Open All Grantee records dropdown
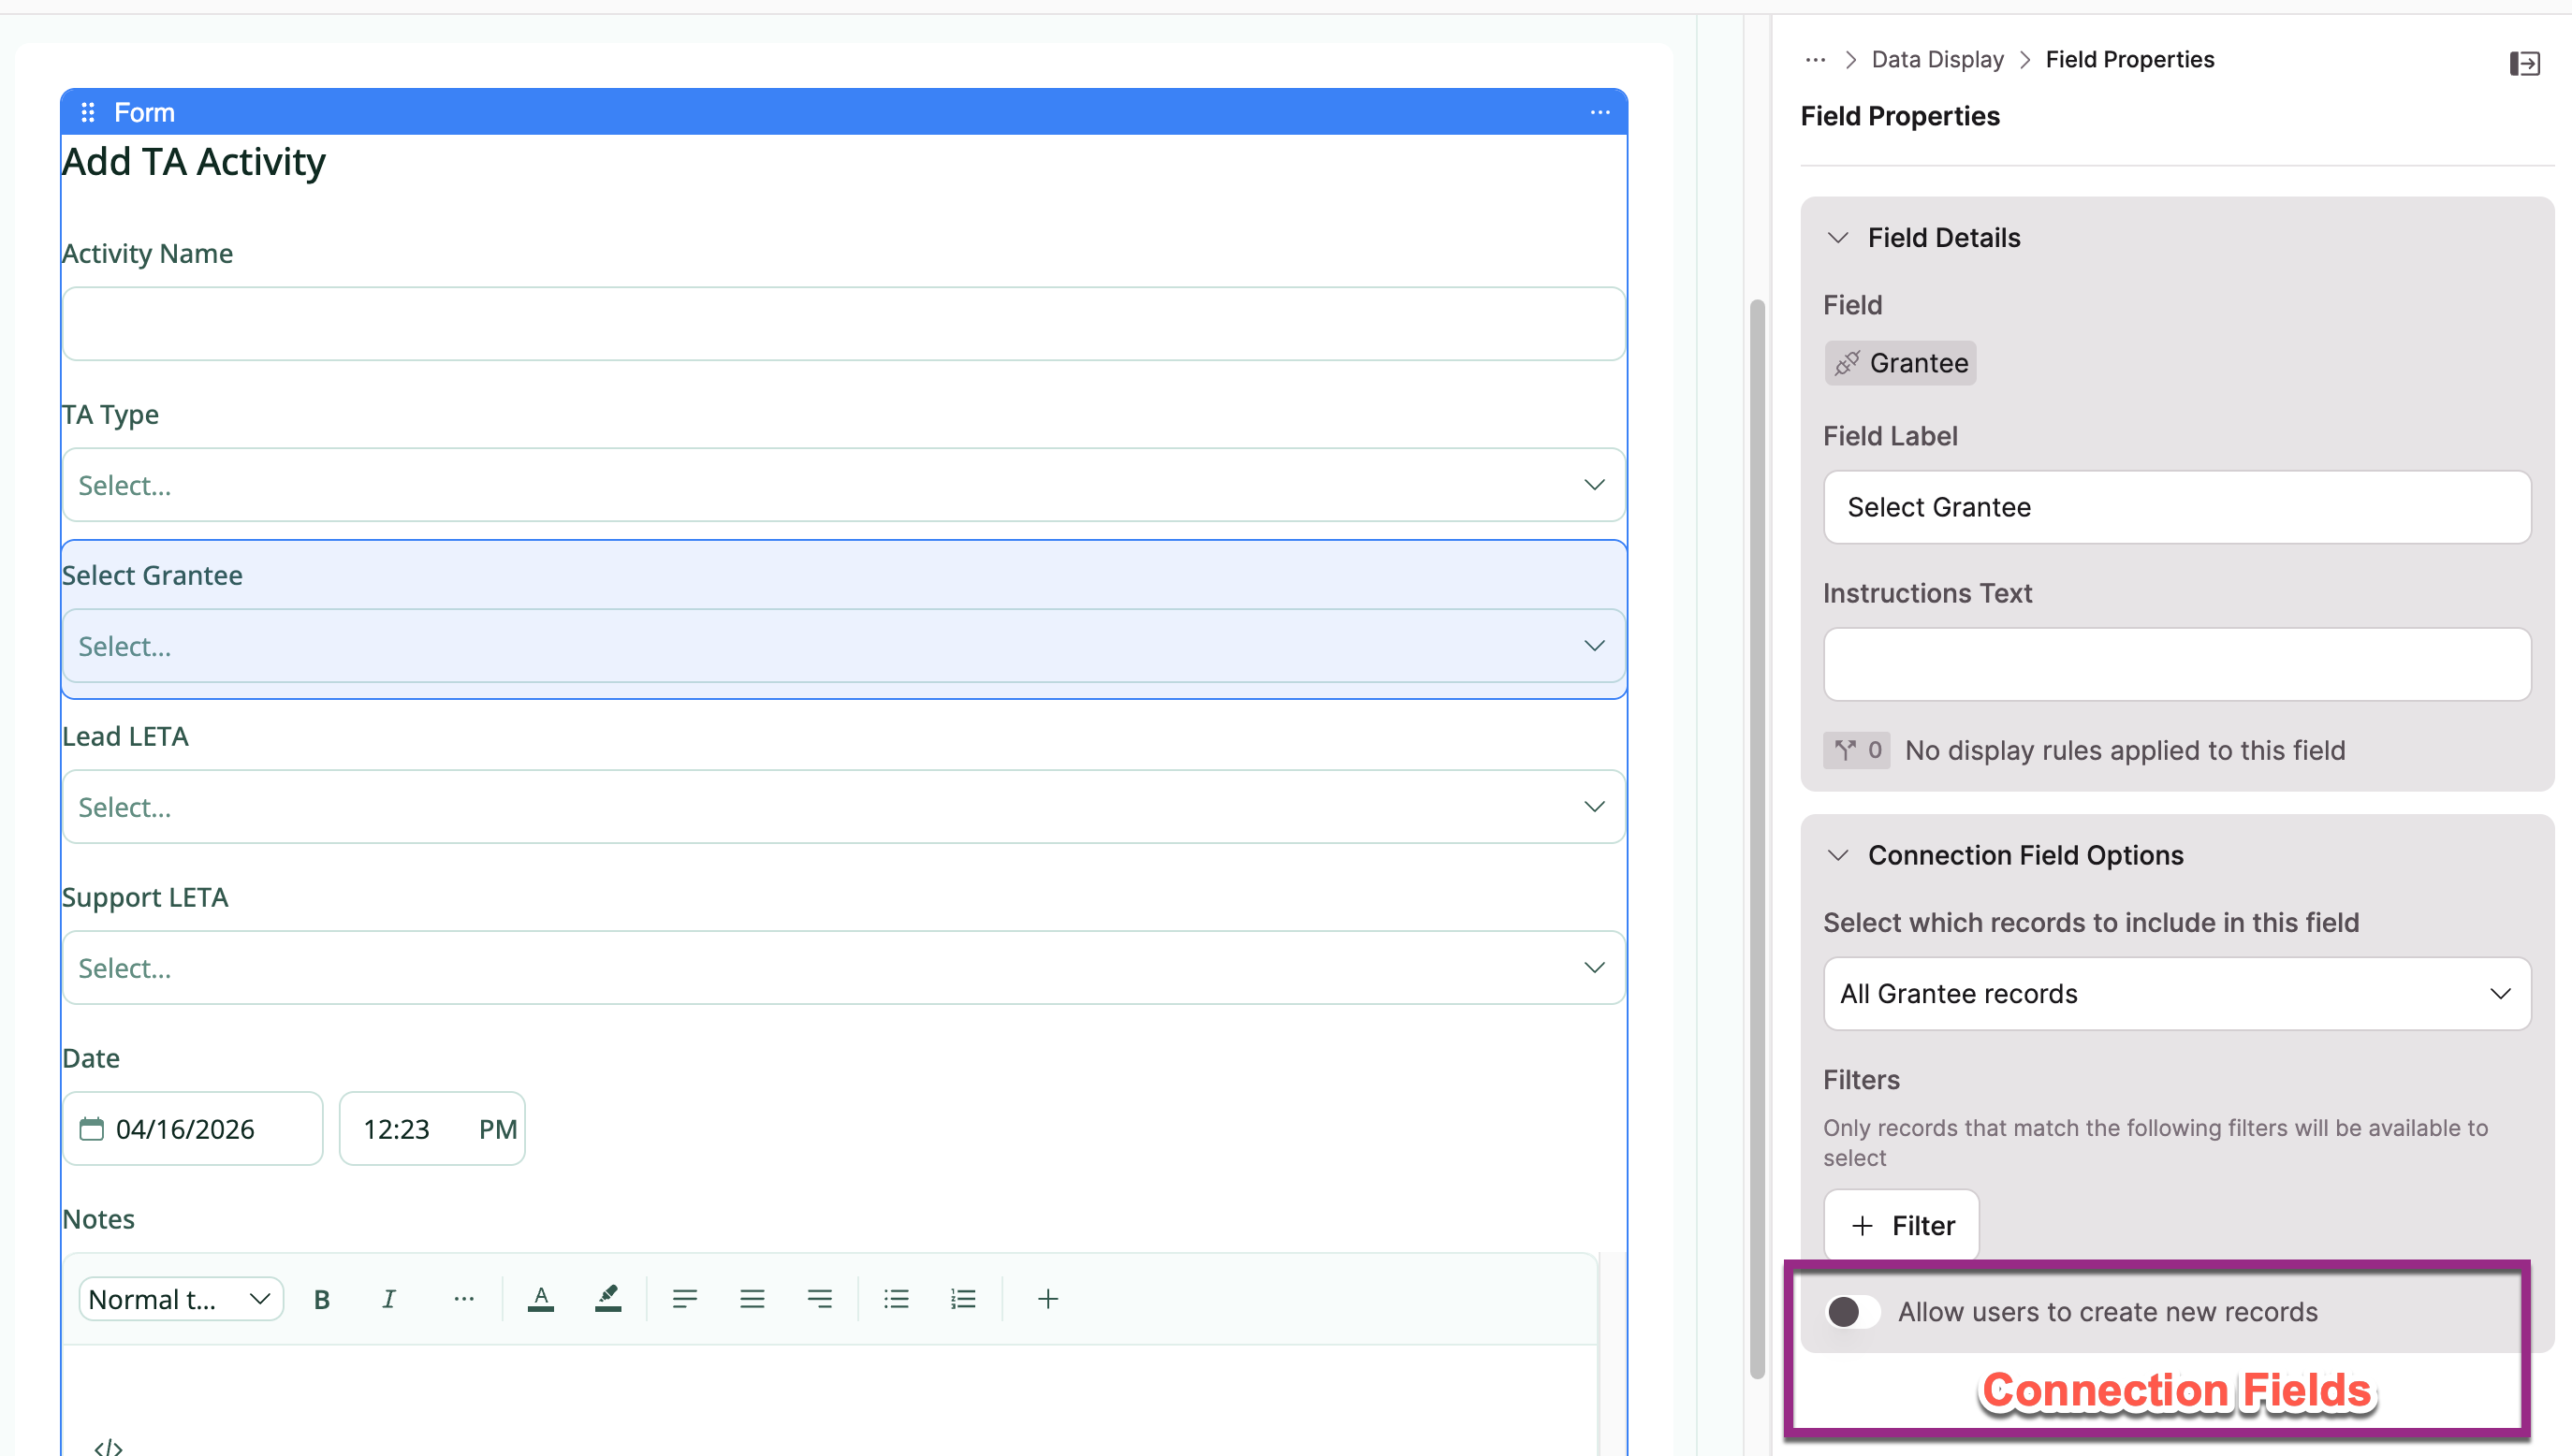Viewport: 2572px width, 1456px height. click(x=2176, y=993)
